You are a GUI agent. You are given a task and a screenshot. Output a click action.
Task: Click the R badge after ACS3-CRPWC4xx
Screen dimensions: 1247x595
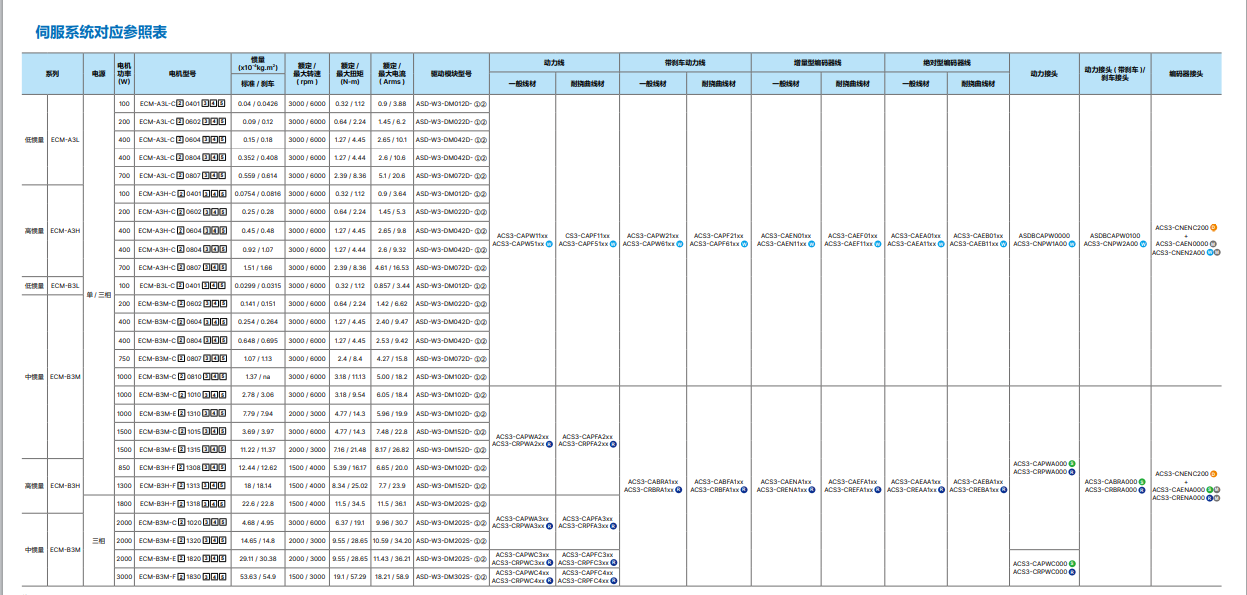(550, 580)
